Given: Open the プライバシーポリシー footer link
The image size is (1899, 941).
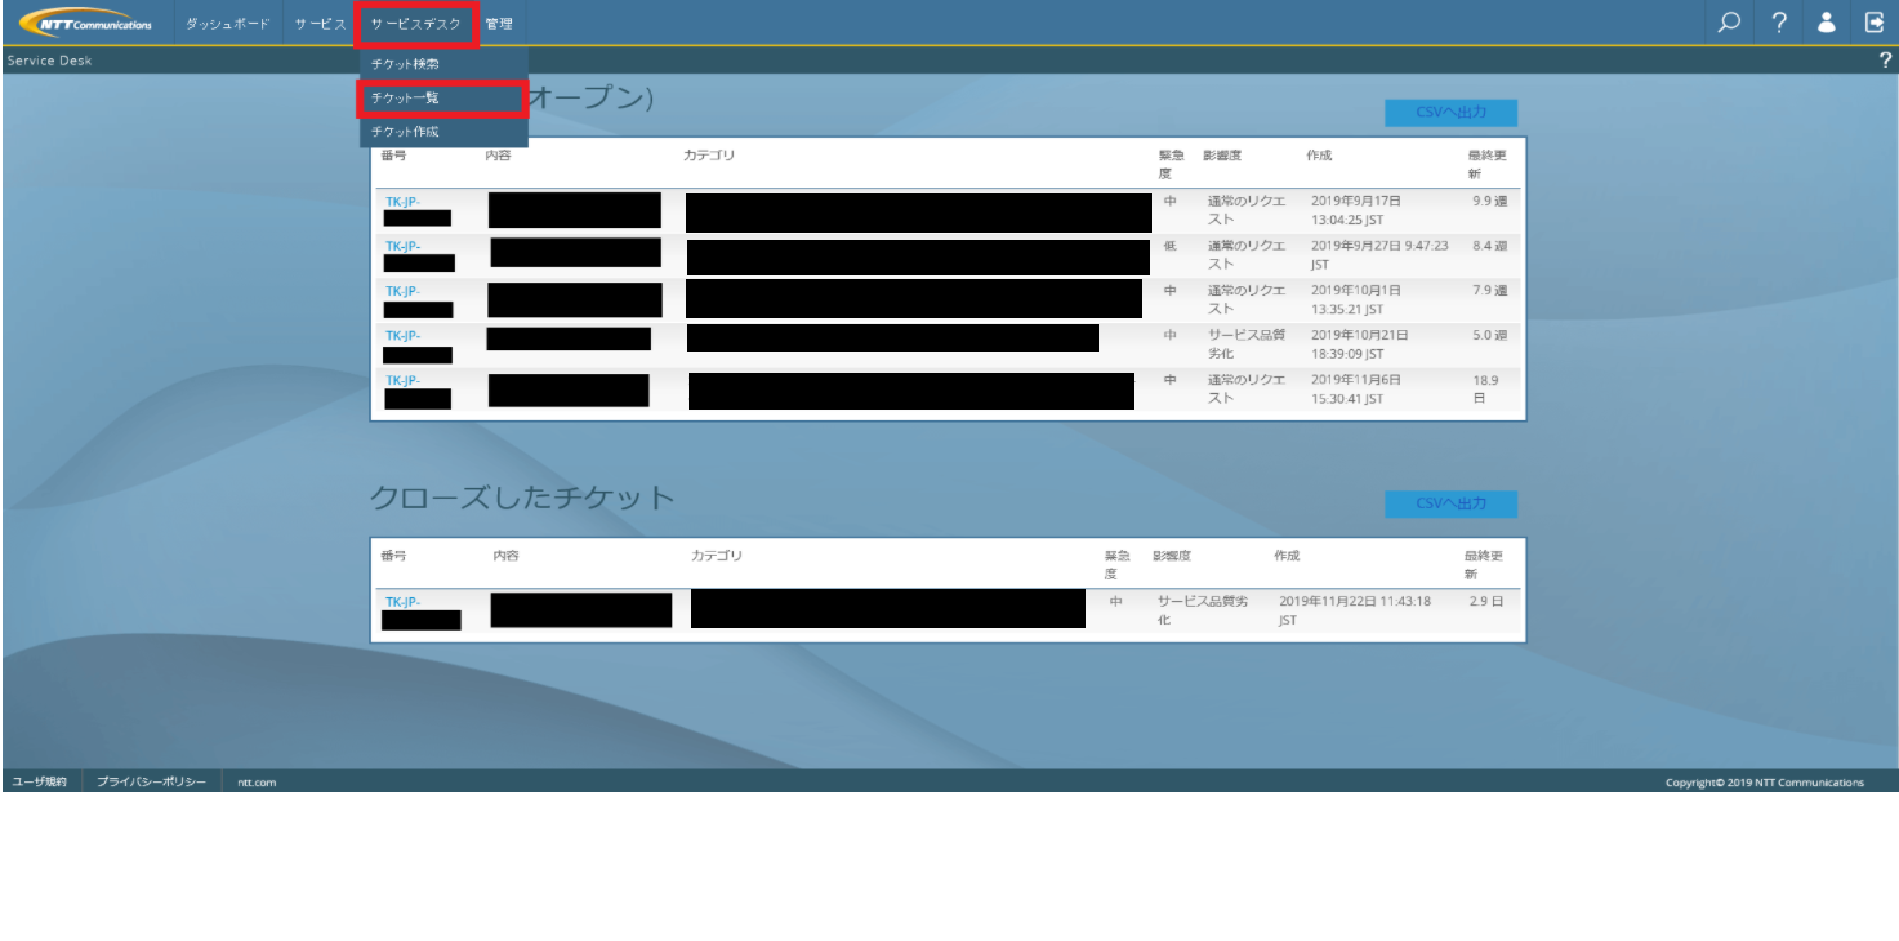Looking at the screenshot, I should click(151, 782).
